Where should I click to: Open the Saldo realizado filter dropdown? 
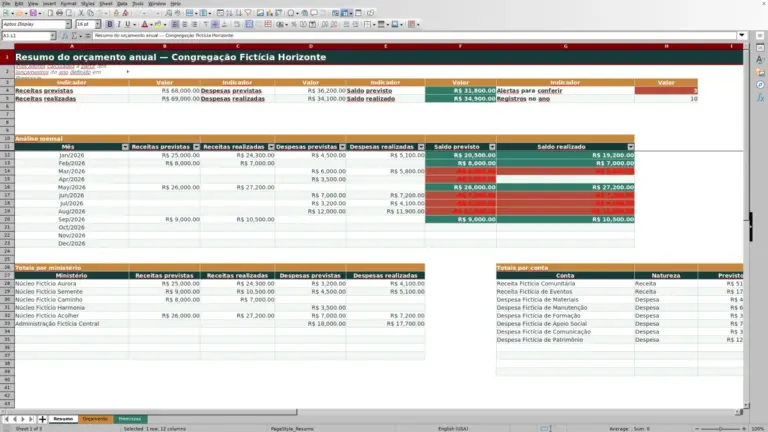click(x=631, y=147)
